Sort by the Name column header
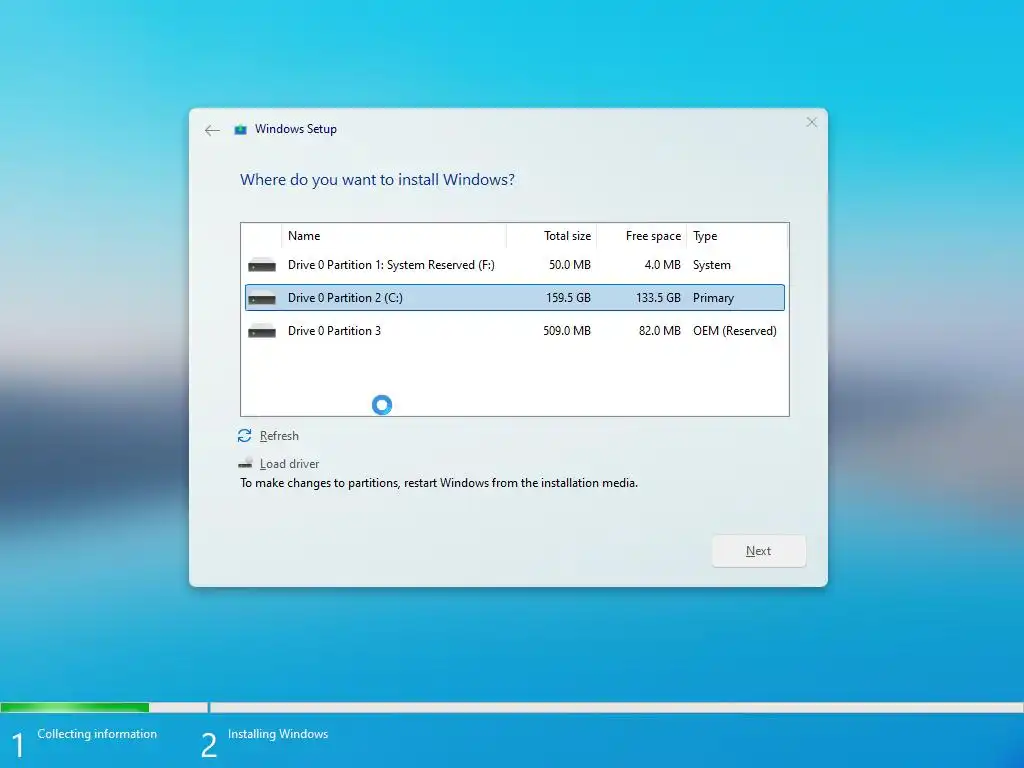The image size is (1024, 768). point(394,236)
